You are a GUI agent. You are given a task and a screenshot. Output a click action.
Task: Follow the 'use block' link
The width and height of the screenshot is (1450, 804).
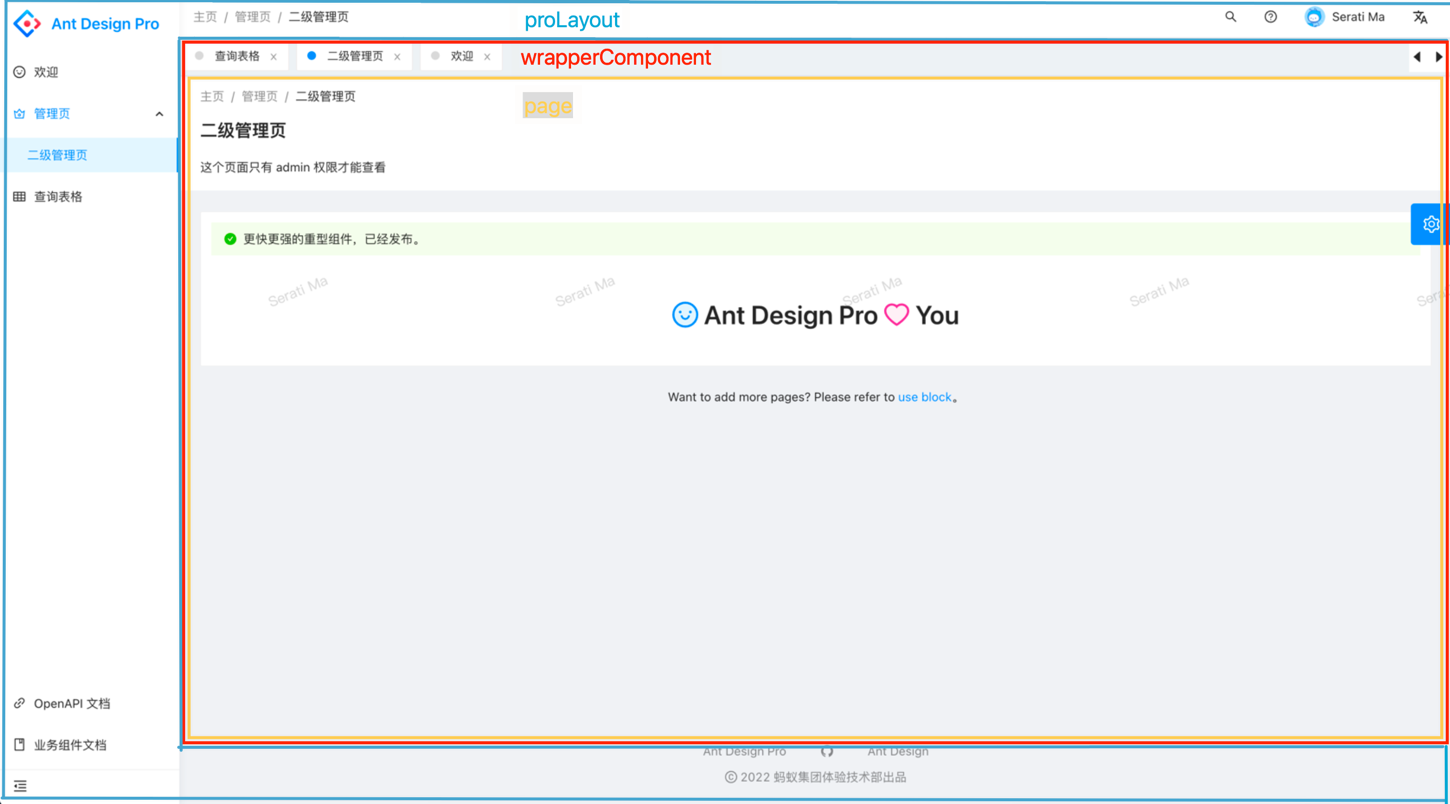tap(925, 397)
